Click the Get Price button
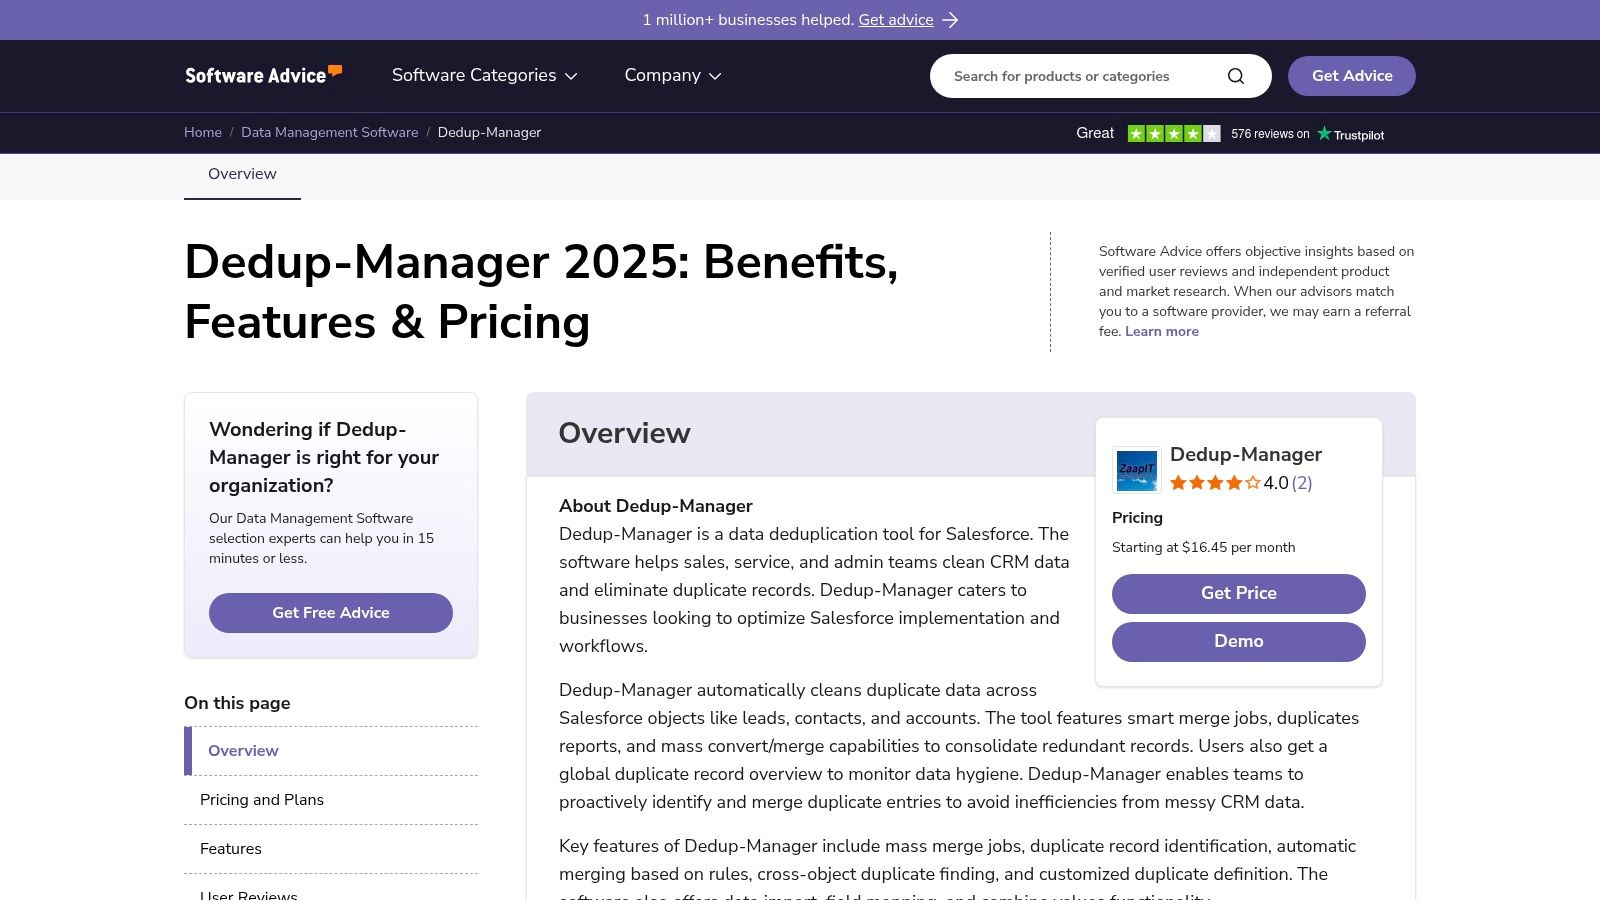Screen dimensions: 1600x900 (1239, 594)
